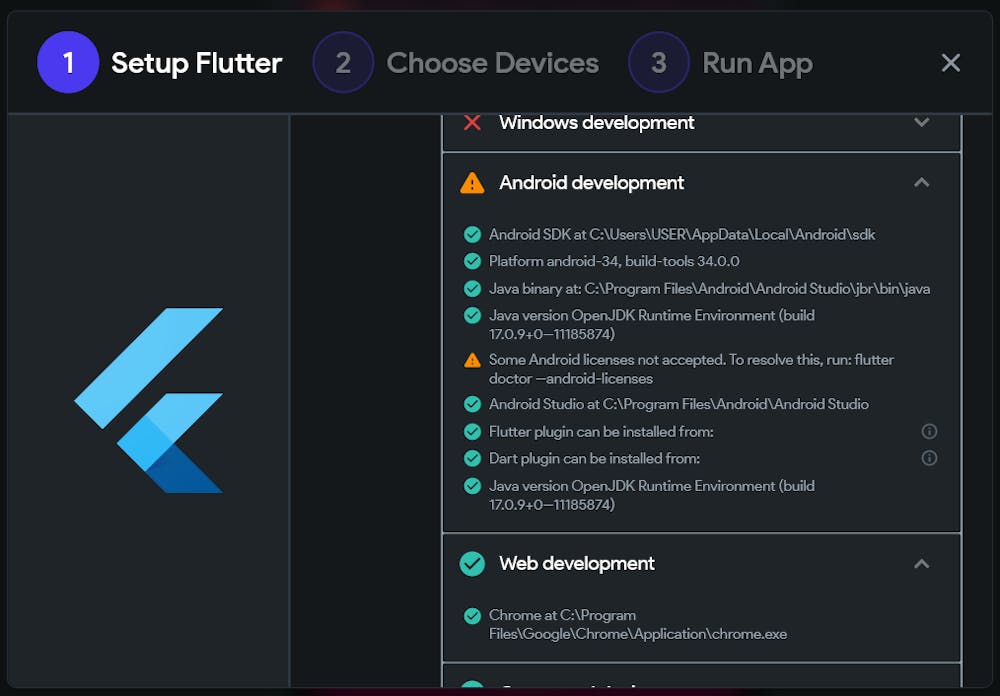Click the orange warning icon for Android development
This screenshot has width=1000, height=696.
coord(472,183)
